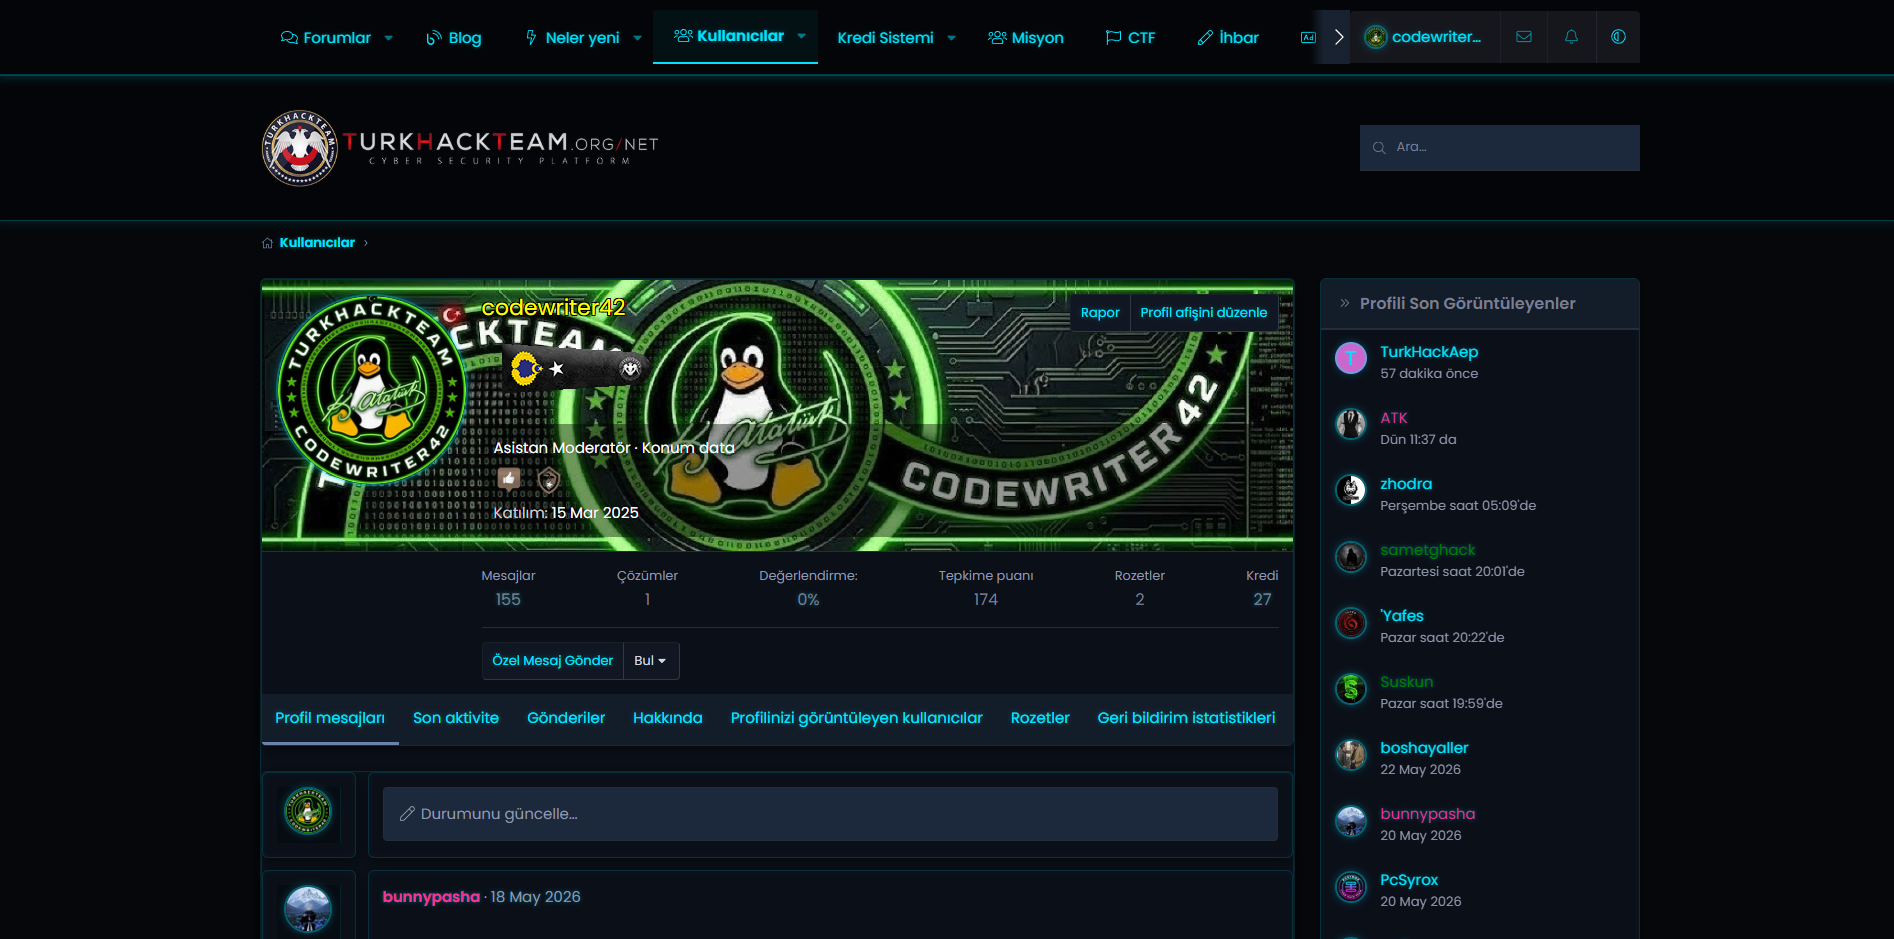Switch to the Hakkında tab
Viewport: 1894px width, 939px height.
click(668, 718)
